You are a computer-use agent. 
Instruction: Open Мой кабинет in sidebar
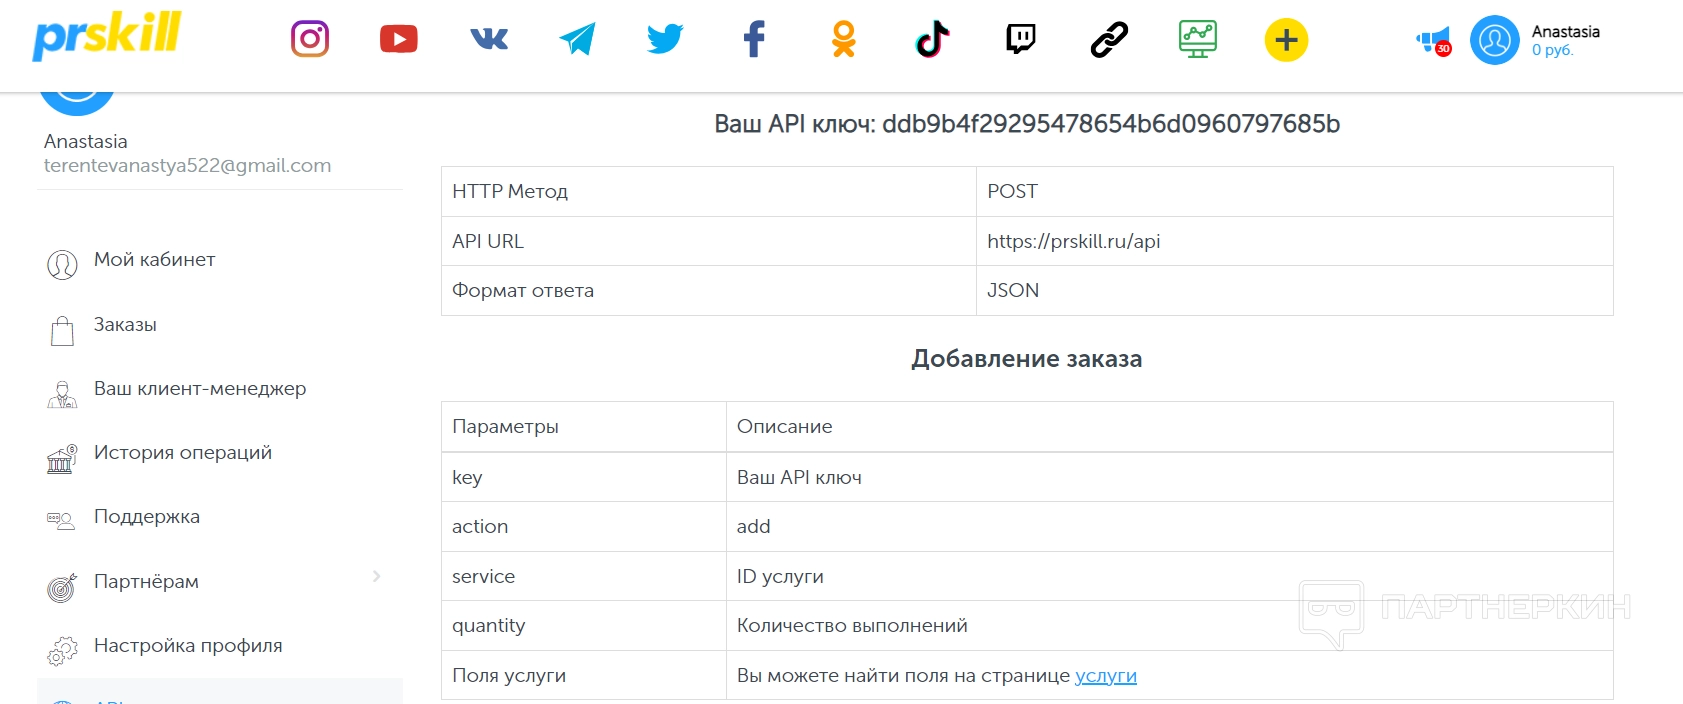pyautogui.click(x=154, y=260)
